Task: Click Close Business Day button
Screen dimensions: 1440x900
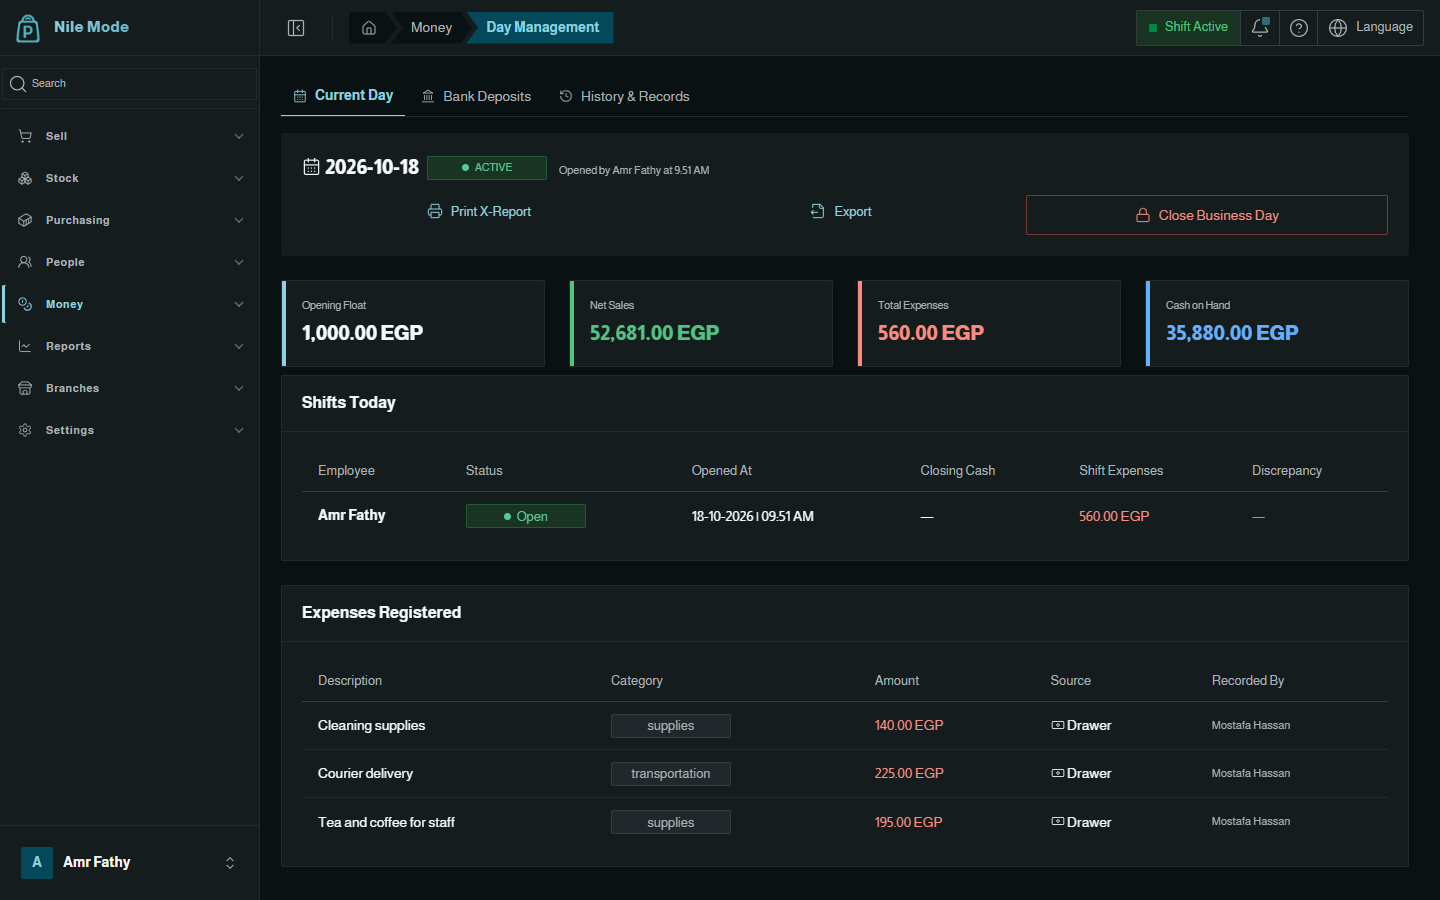Action: pos(1207,215)
